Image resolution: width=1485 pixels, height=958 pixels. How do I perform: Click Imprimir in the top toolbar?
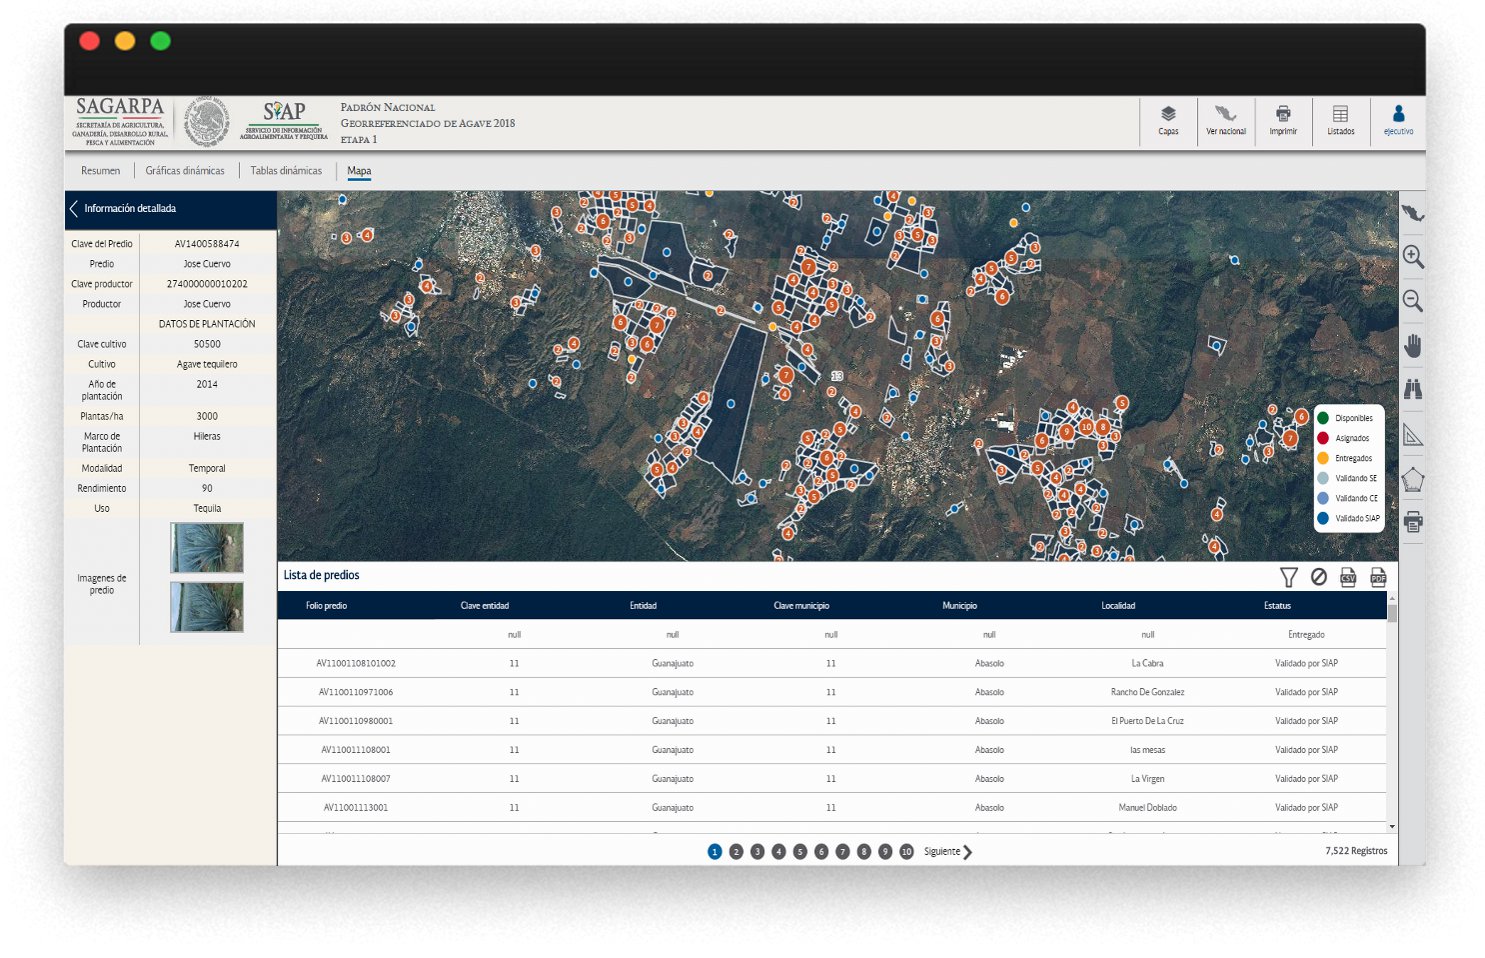coord(1283,120)
